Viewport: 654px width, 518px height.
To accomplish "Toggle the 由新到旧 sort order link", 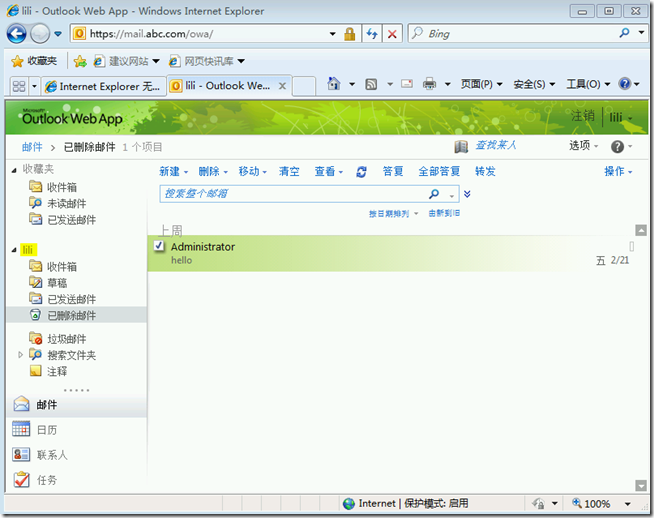I will [x=444, y=214].
